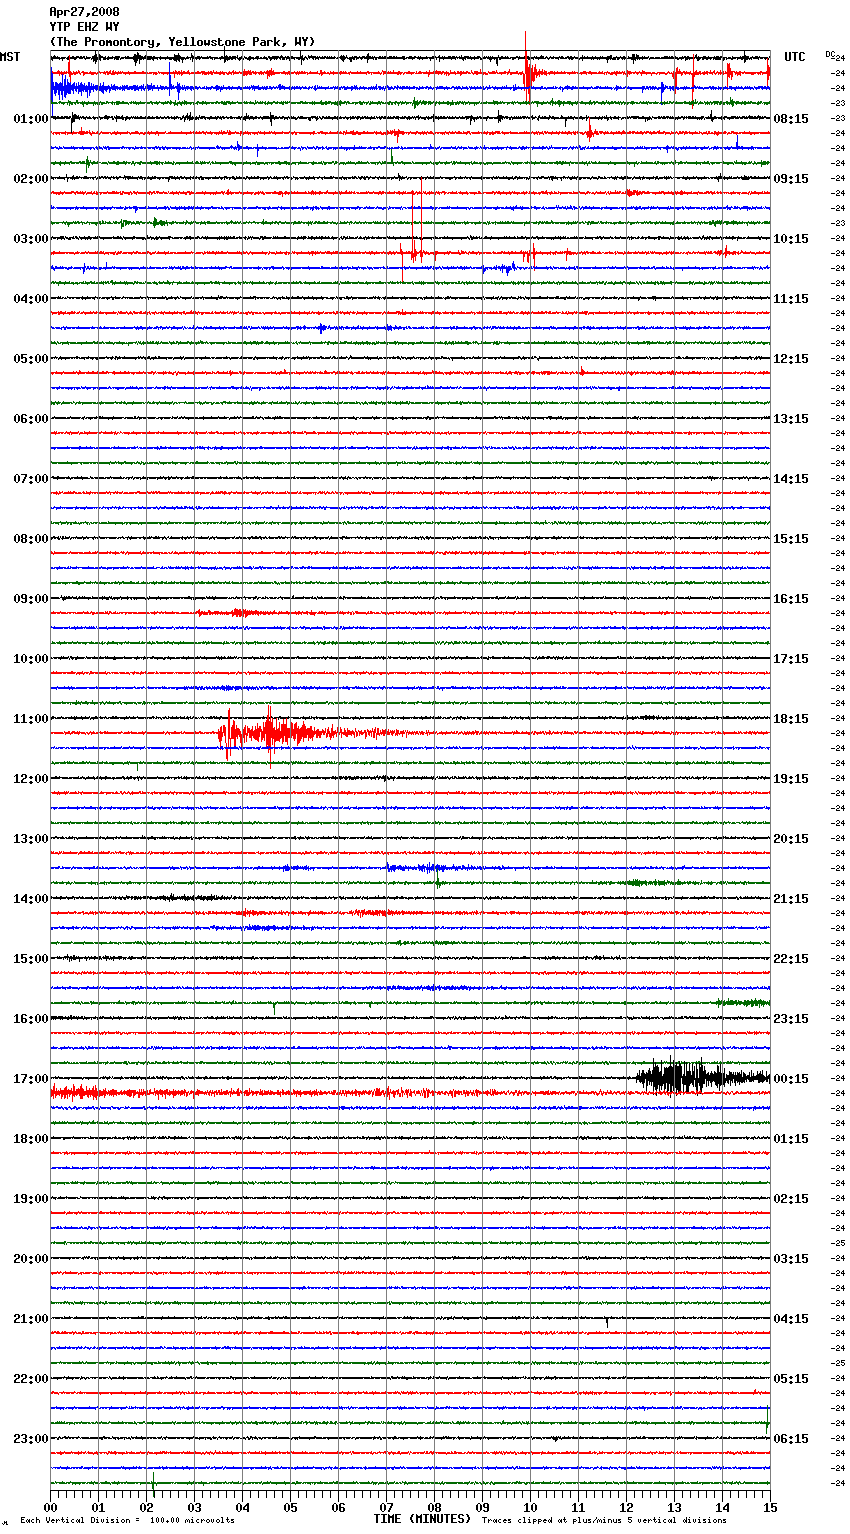Click minute '08' on bottom time axis
The height and width of the screenshot is (1534, 850).
point(434,1506)
